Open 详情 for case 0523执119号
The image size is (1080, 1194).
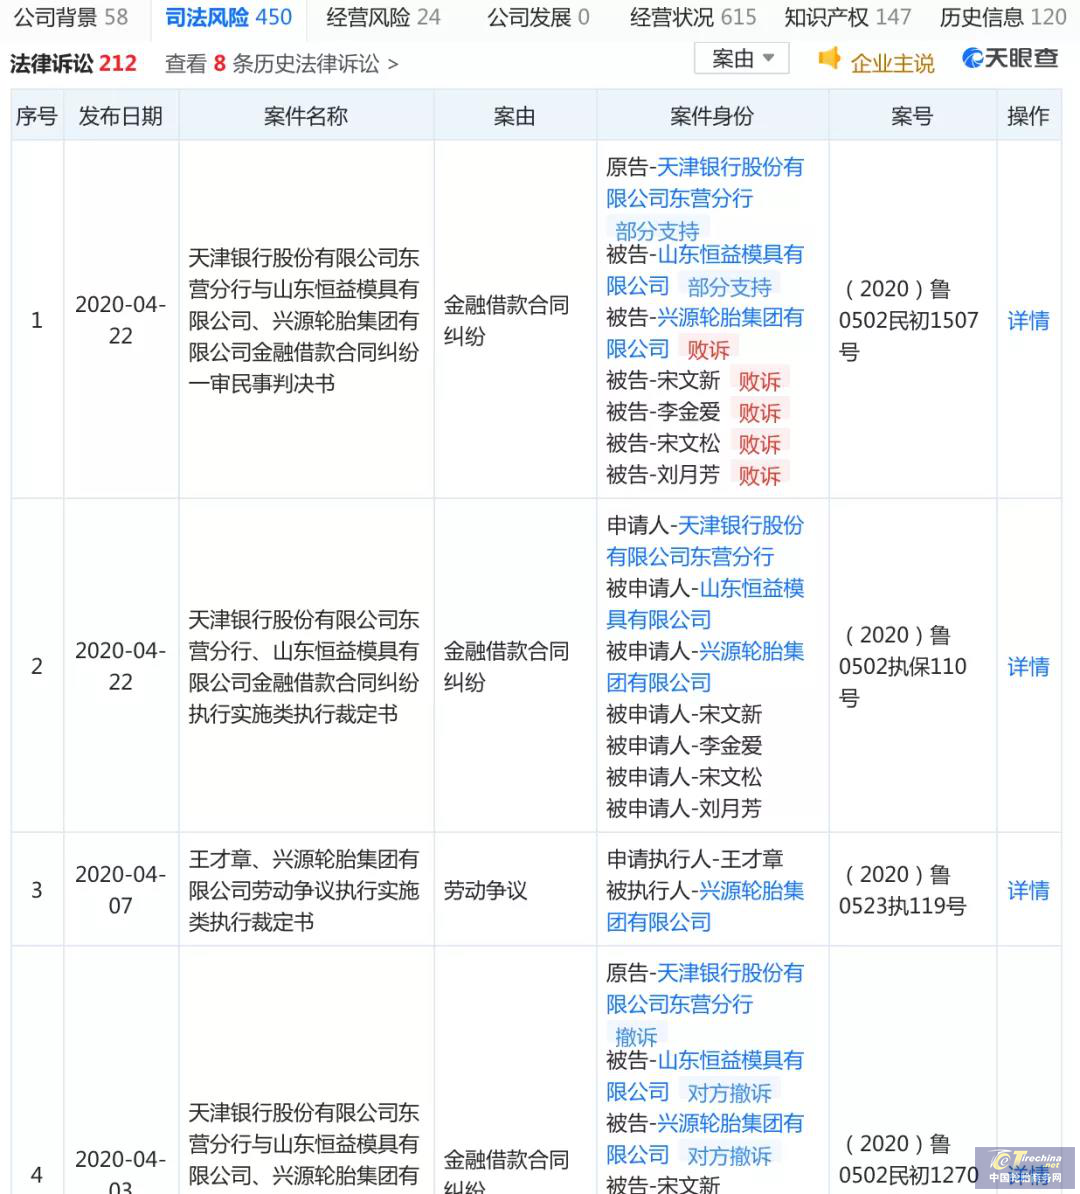tap(1028, 890)
